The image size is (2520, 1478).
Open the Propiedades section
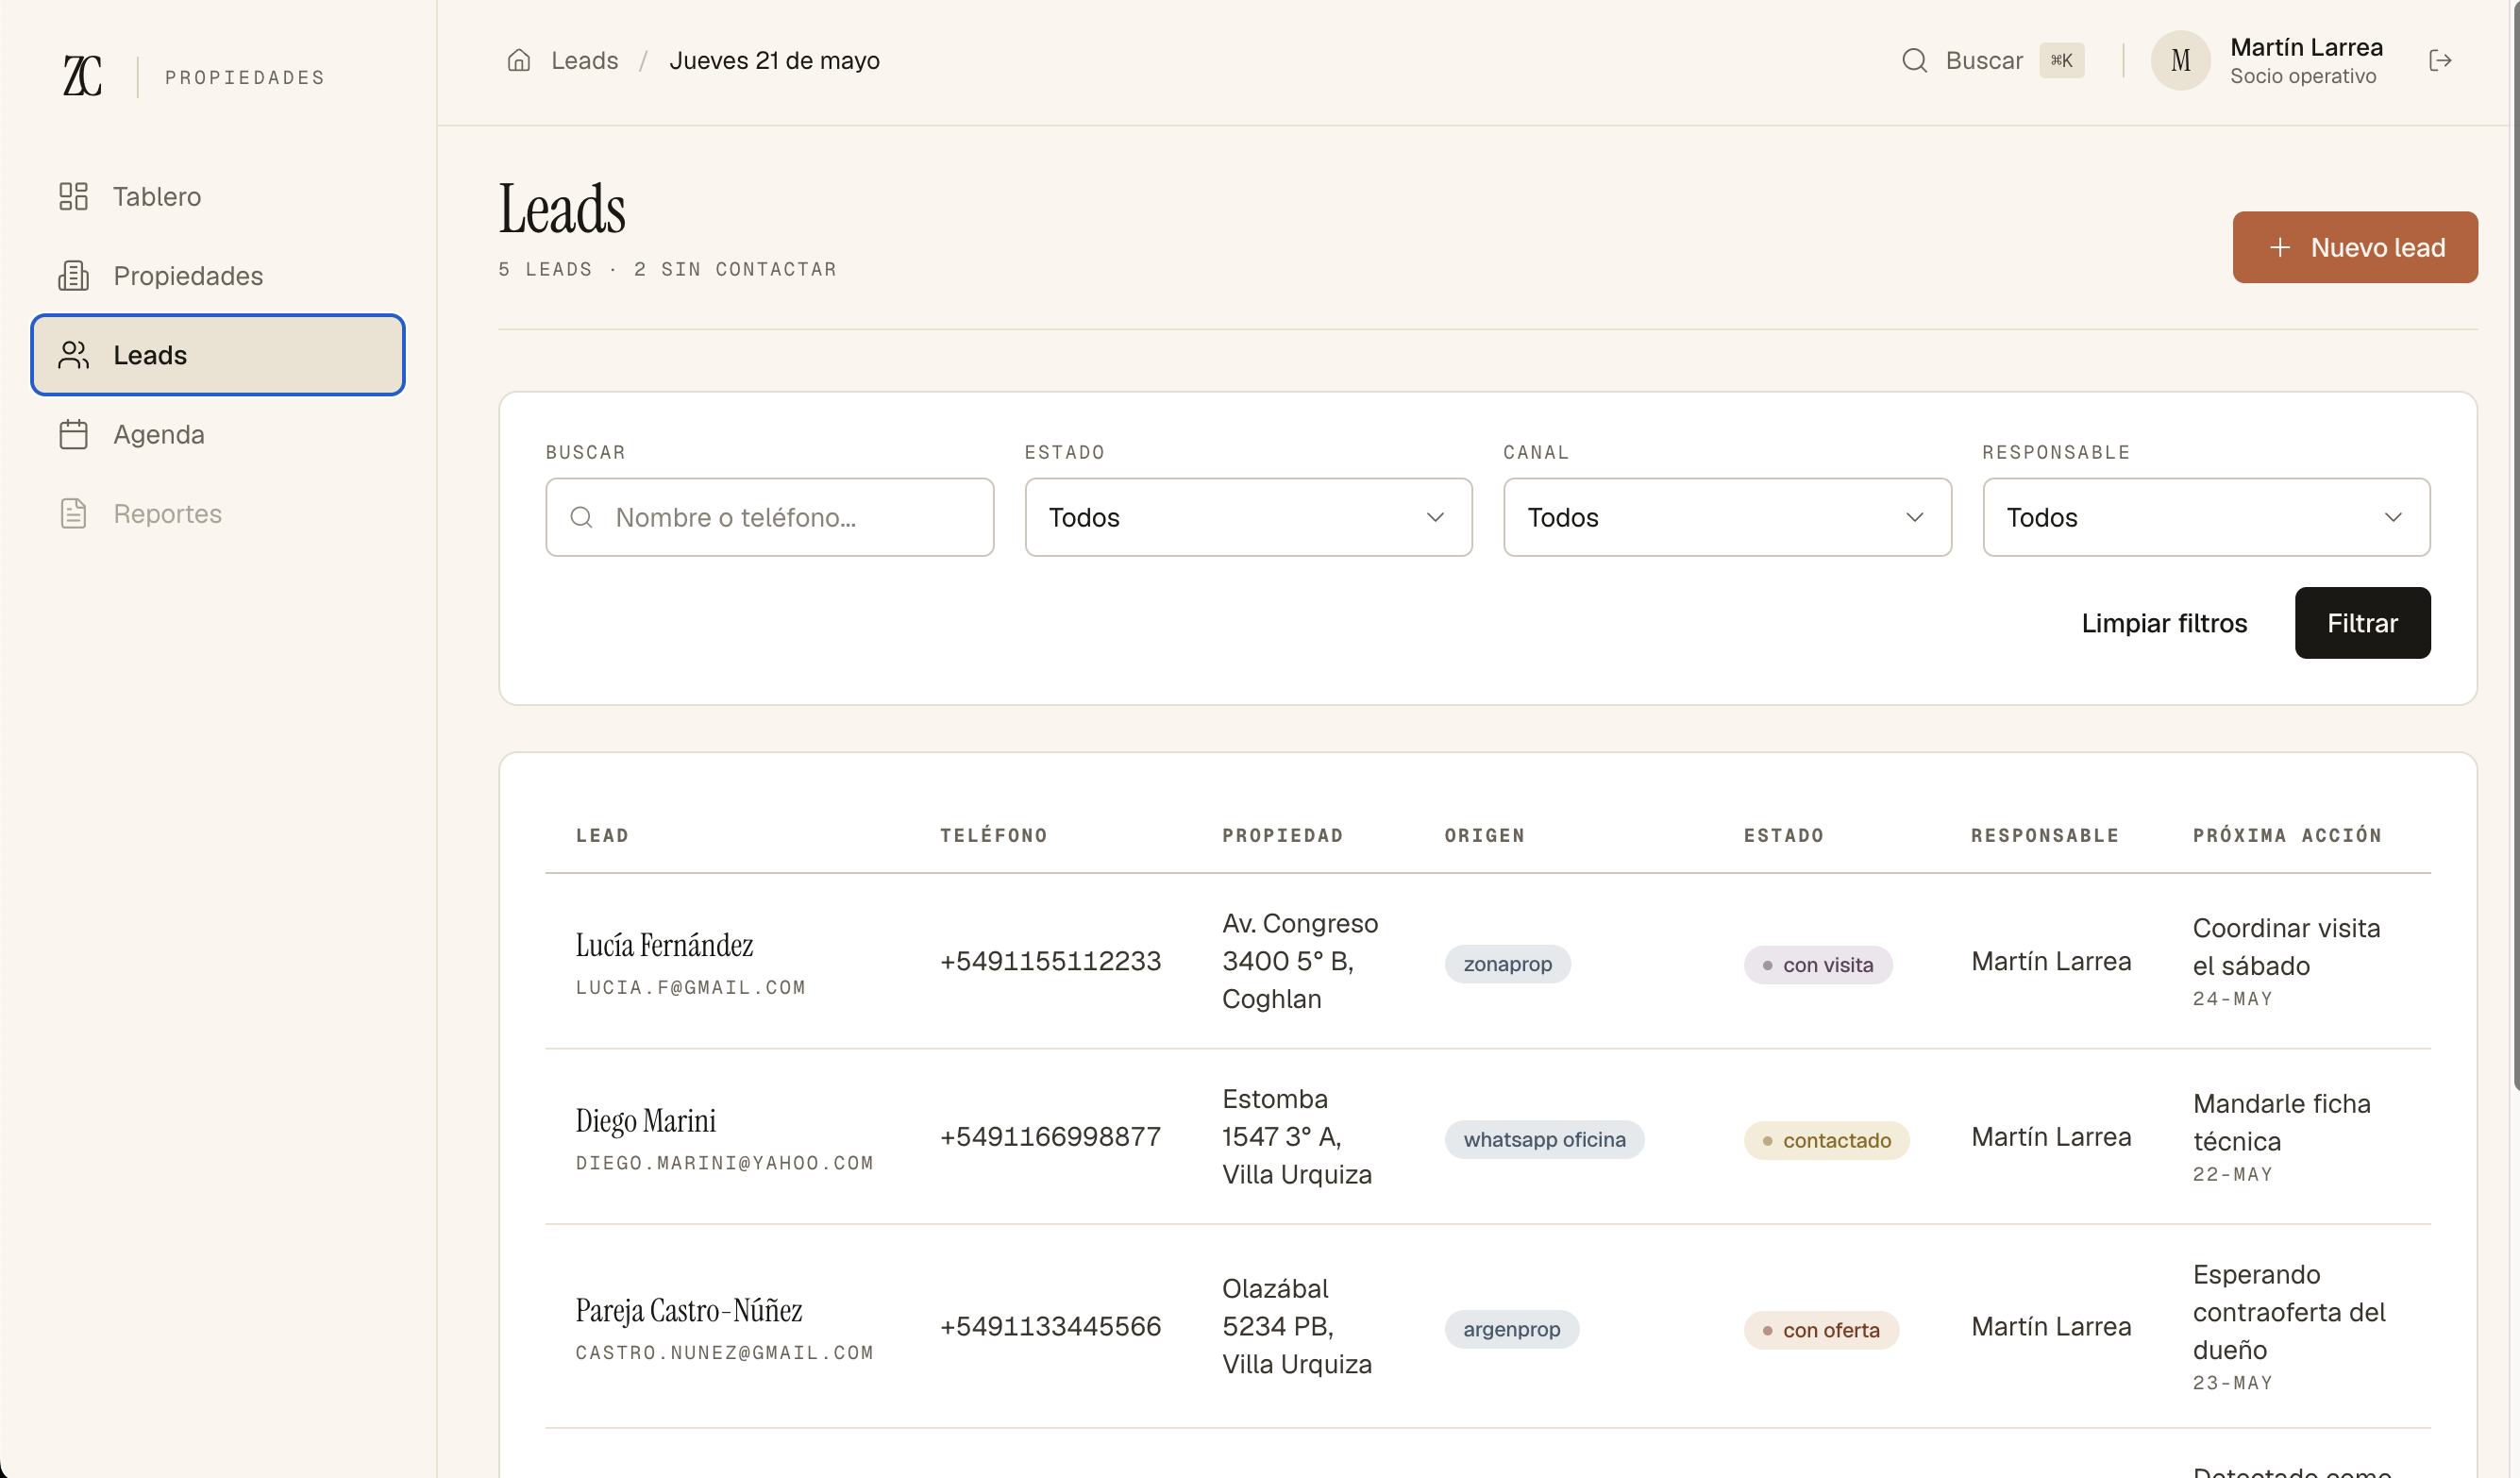click(x=218, y=275)
